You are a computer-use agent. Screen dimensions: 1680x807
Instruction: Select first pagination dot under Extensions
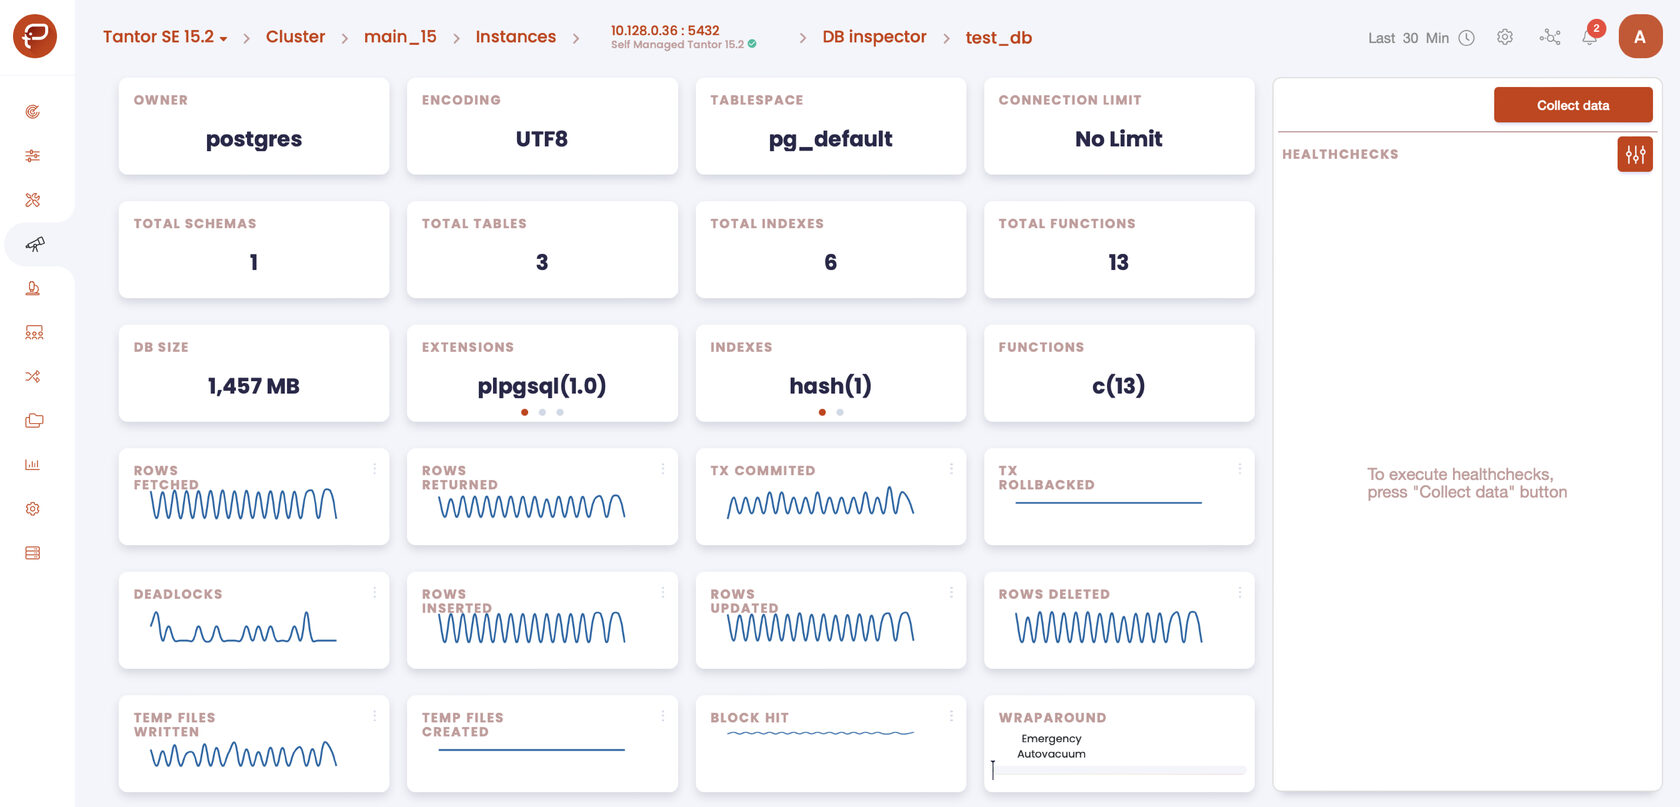[524, 412]
